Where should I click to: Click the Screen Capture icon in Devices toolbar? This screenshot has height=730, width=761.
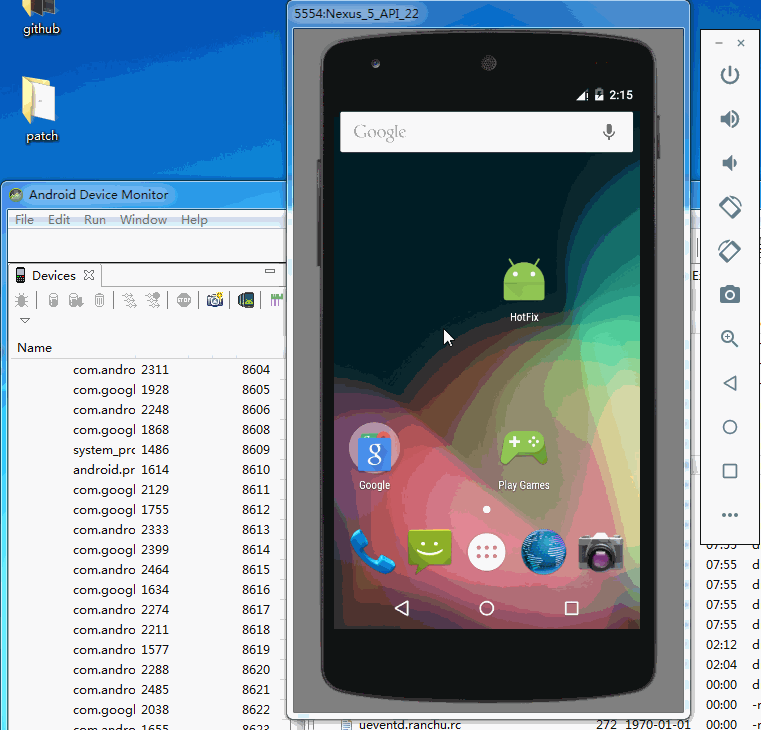(215, 300)
